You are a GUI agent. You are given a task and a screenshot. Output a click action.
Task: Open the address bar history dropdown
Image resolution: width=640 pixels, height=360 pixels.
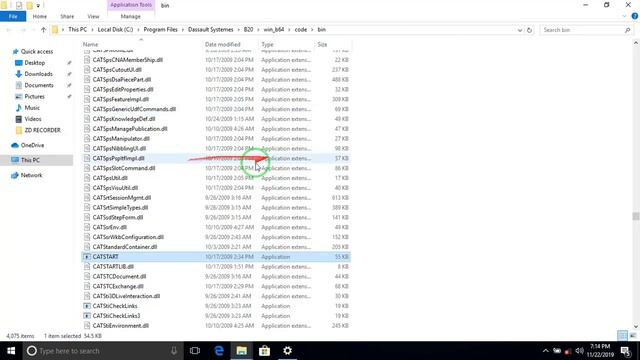point(520,30)
